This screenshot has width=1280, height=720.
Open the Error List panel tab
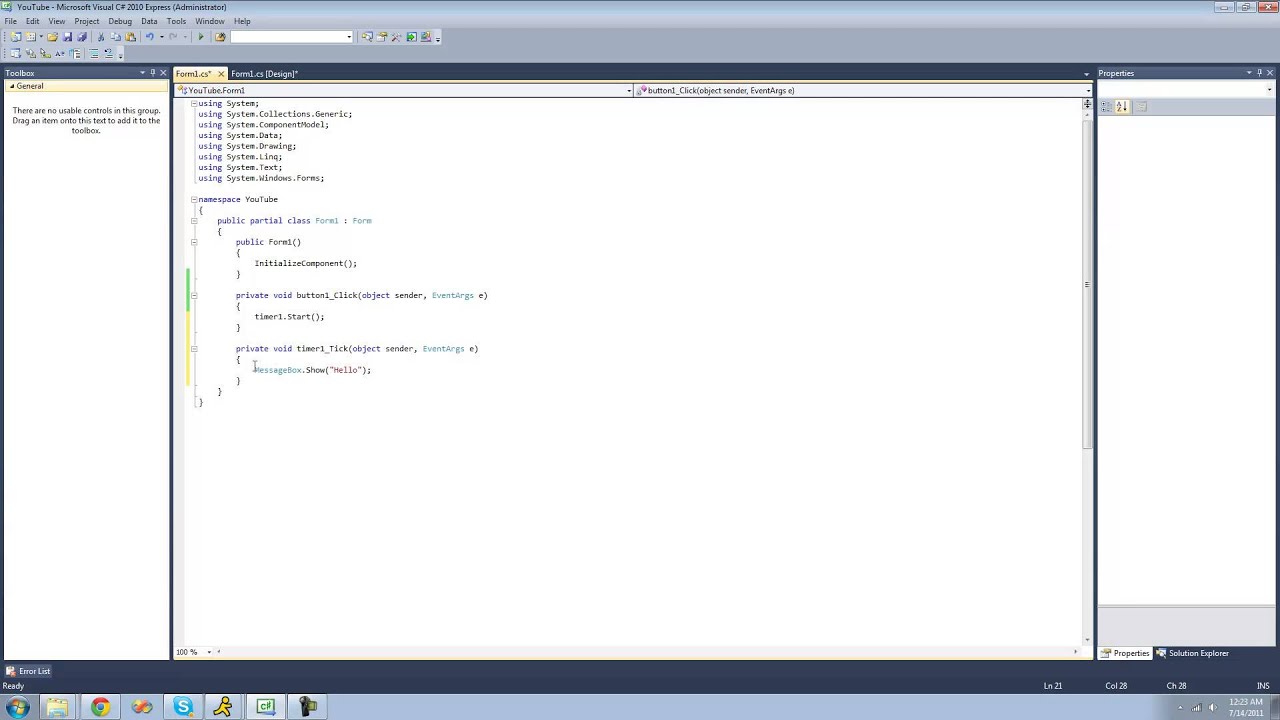click(28, 671)
